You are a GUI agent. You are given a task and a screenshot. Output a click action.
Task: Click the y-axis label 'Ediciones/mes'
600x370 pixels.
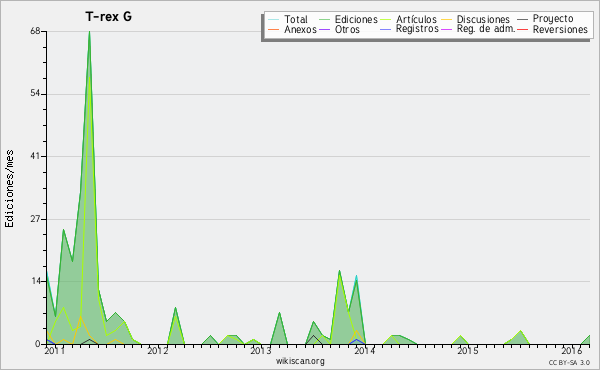tap(9, 189)
